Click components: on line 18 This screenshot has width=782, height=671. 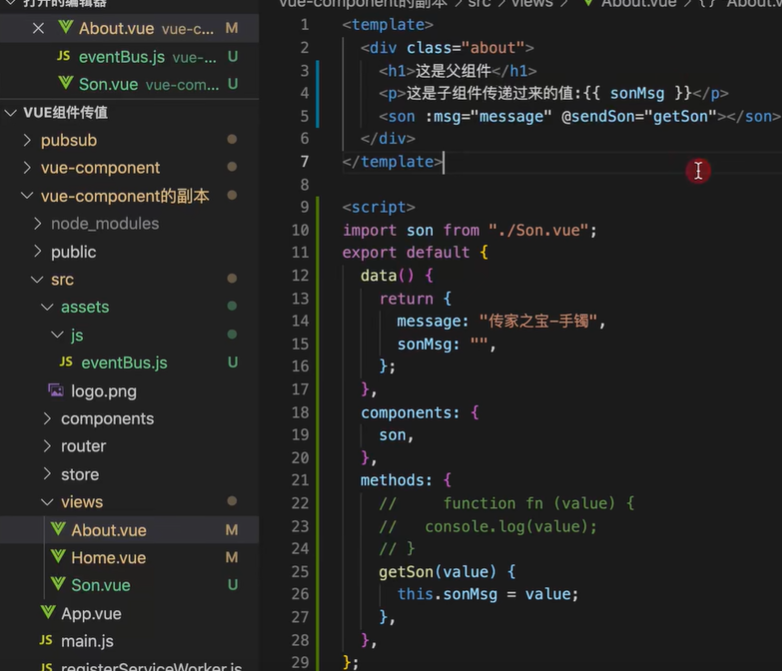pos(410,413)
